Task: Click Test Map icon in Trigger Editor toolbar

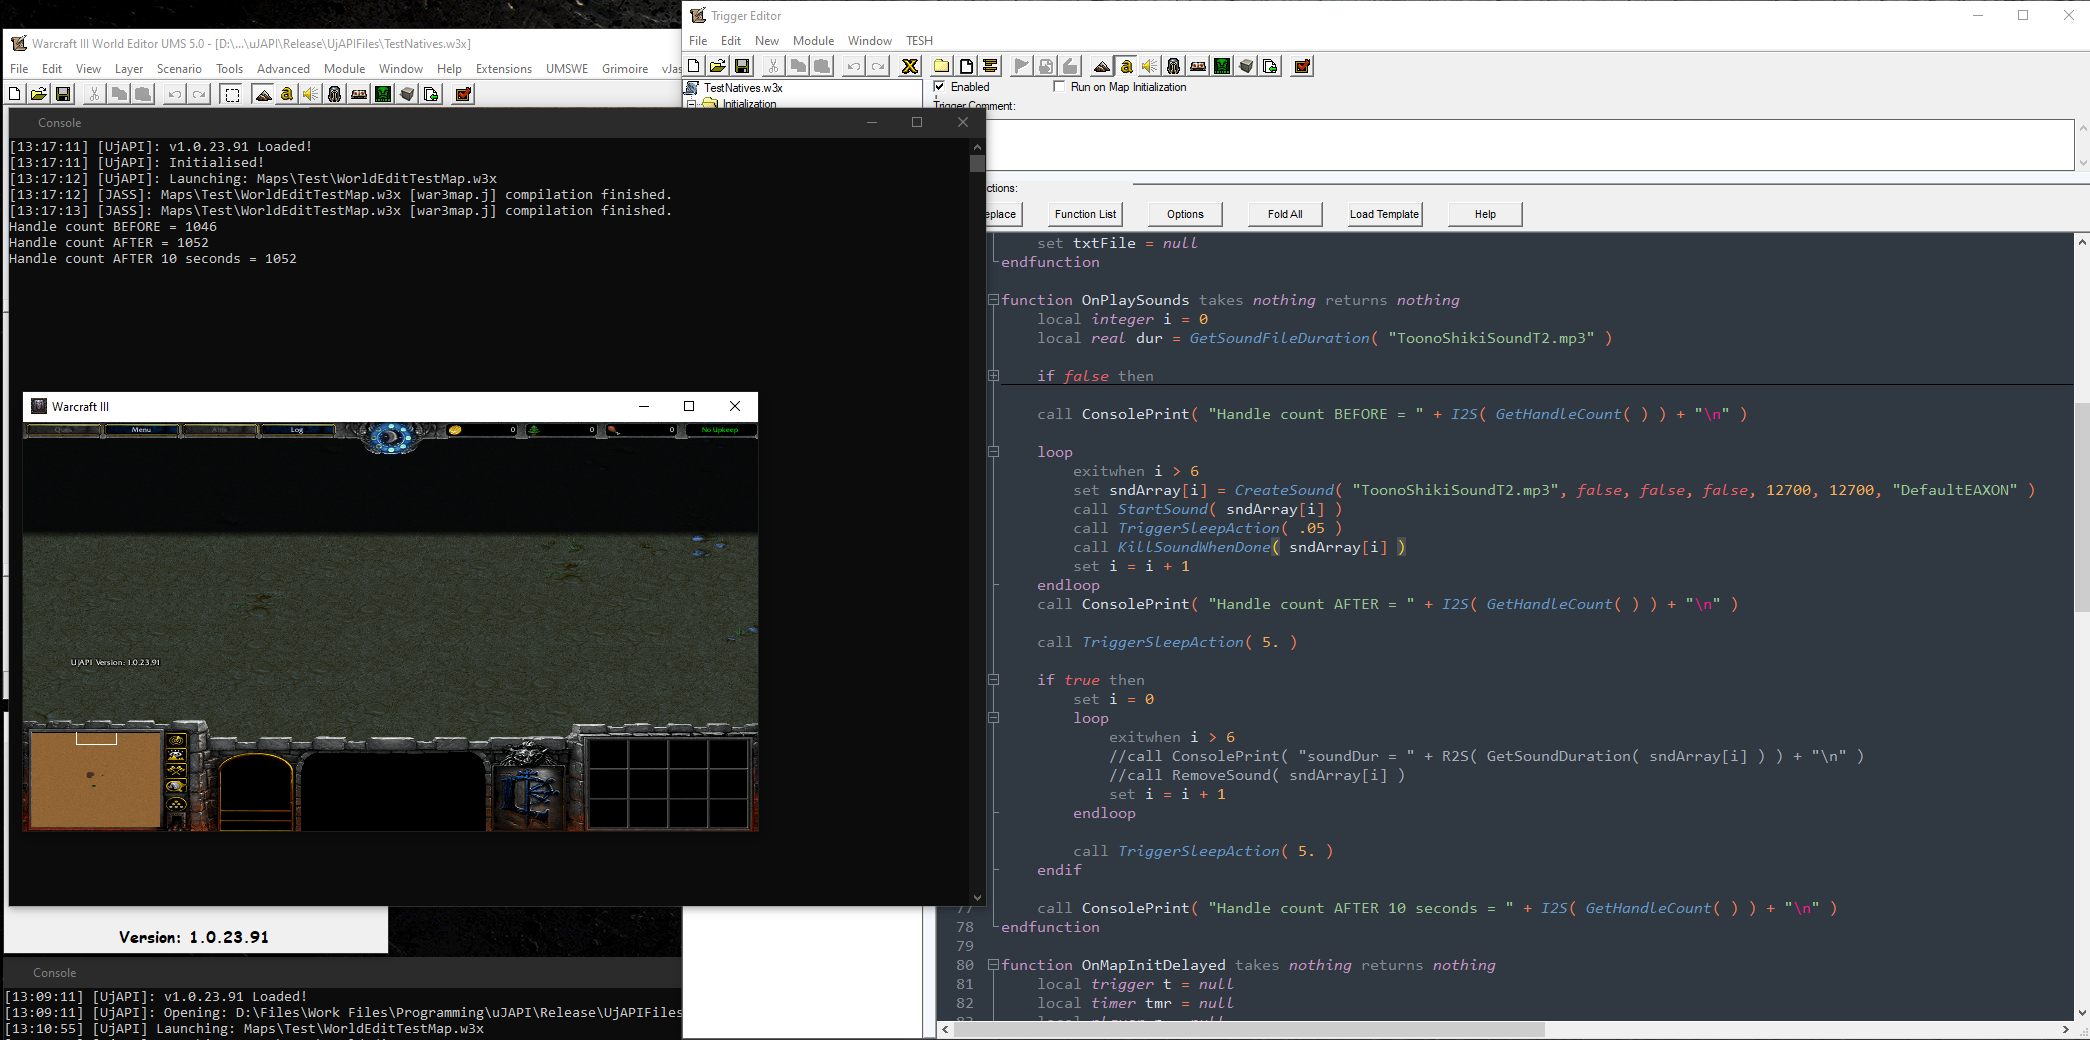Action: 1302,67
